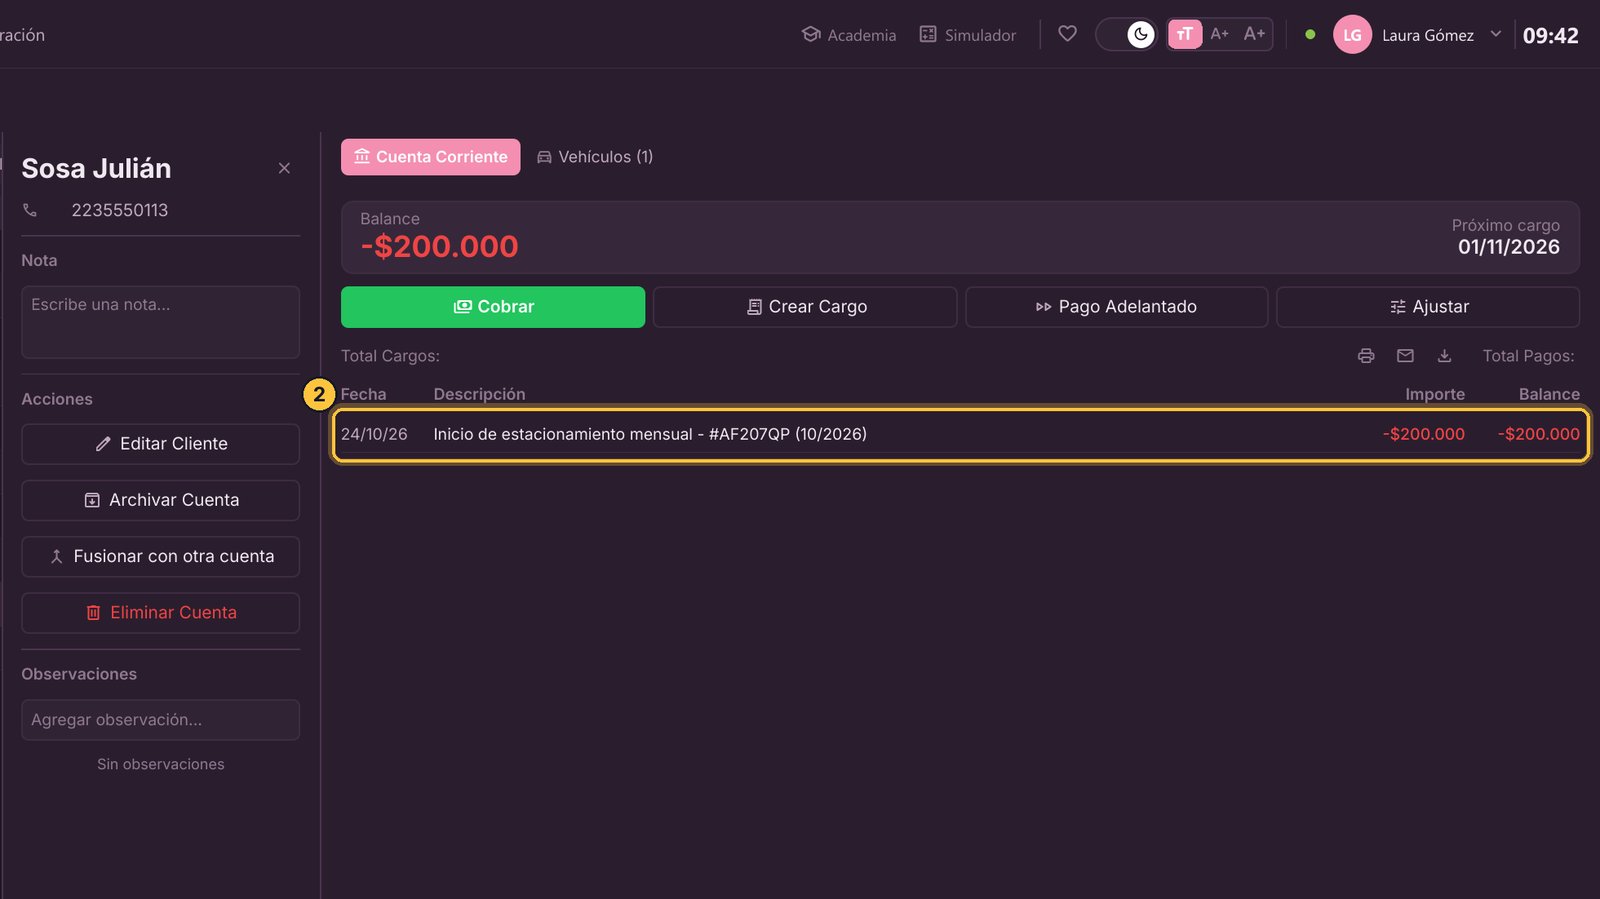The height and width of the screenshot is (899, 1600).
Task: Select the largest A+ text size
Action: (1254, 34)
